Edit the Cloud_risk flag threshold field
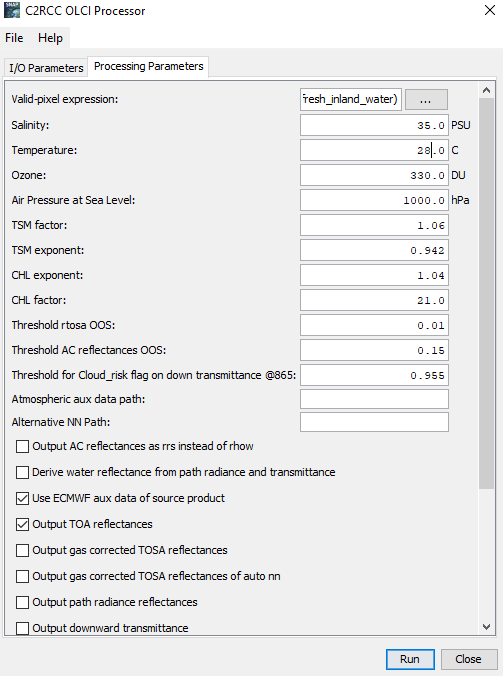 [x=374, y=375]
